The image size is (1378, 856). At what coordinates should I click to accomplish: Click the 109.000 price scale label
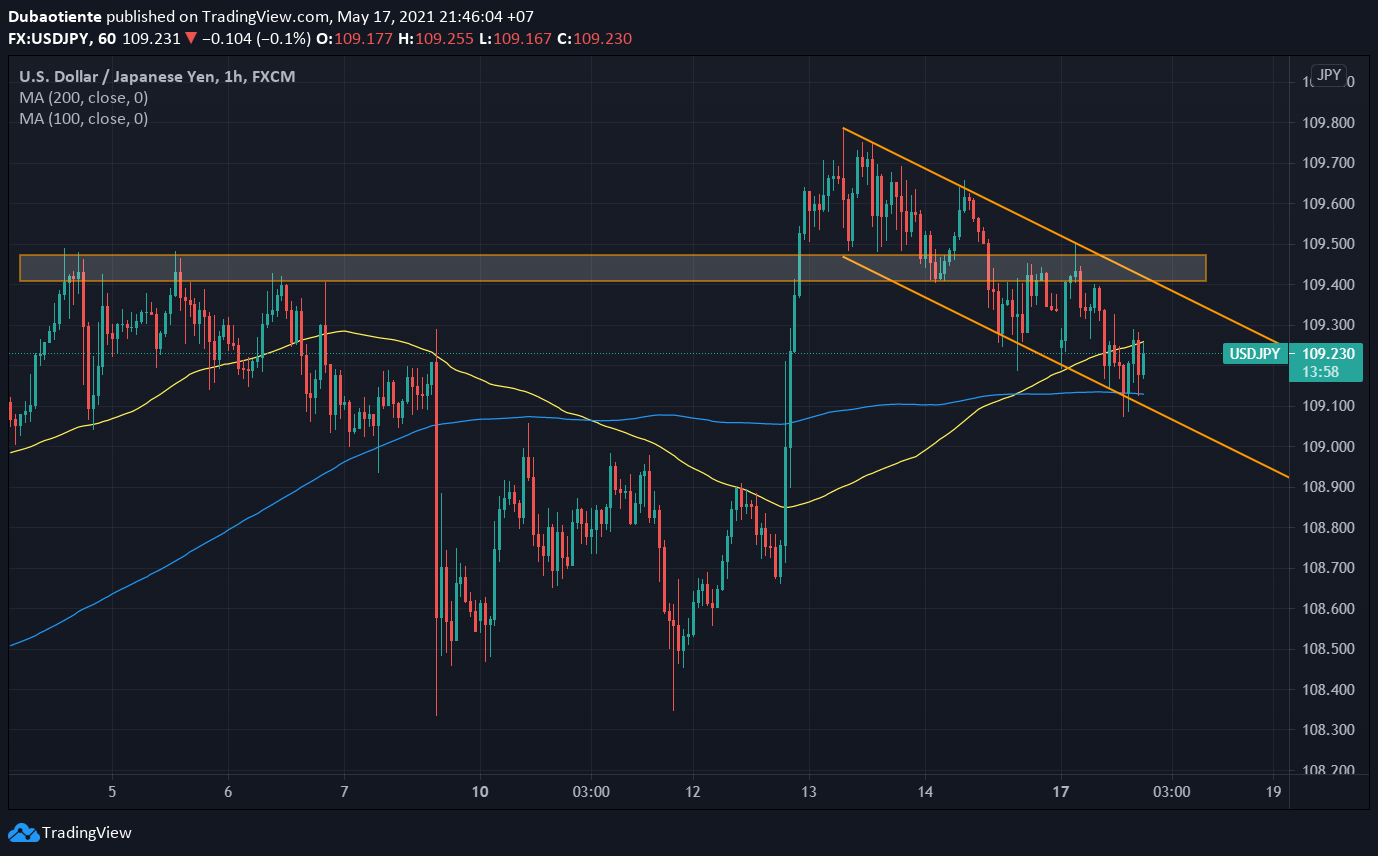pyautogui.click(x=1327, y=447)
